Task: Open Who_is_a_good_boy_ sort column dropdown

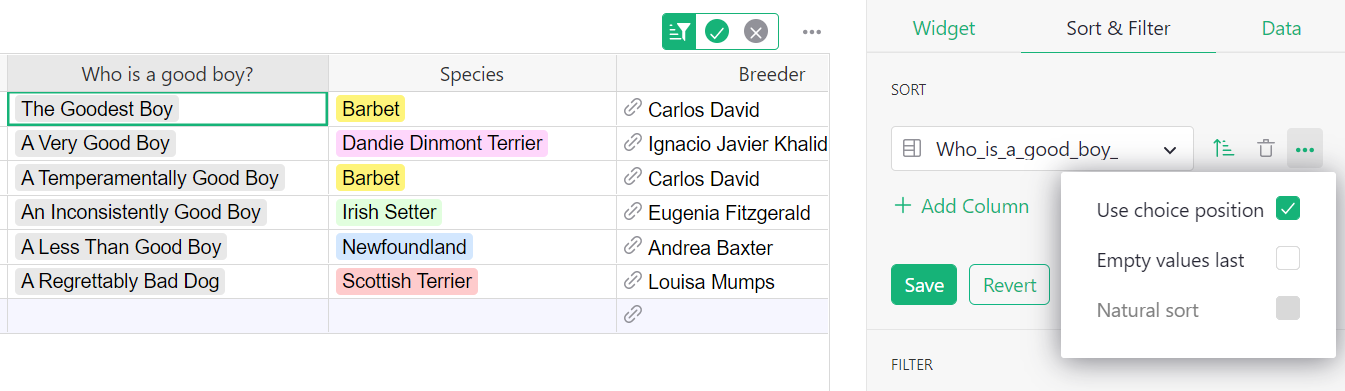Action: [x=1042, y=150]
